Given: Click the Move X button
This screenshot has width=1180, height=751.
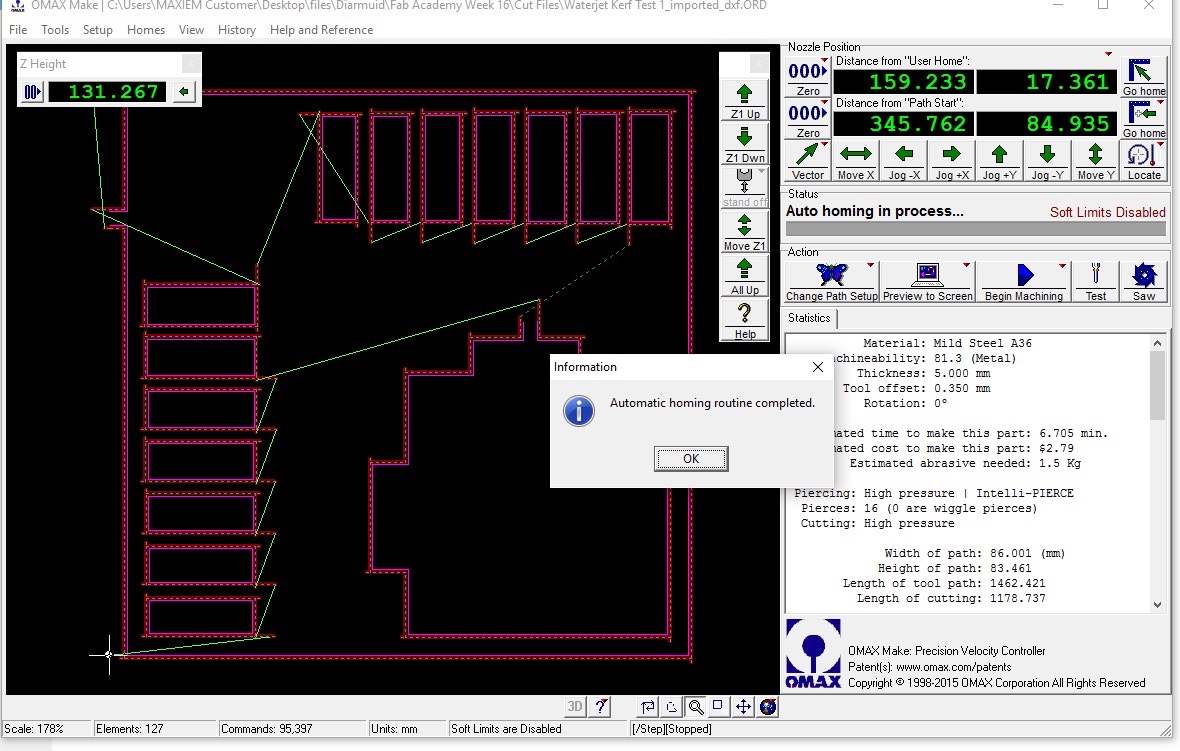Looking at the screenshot, I should pos(856,161).
